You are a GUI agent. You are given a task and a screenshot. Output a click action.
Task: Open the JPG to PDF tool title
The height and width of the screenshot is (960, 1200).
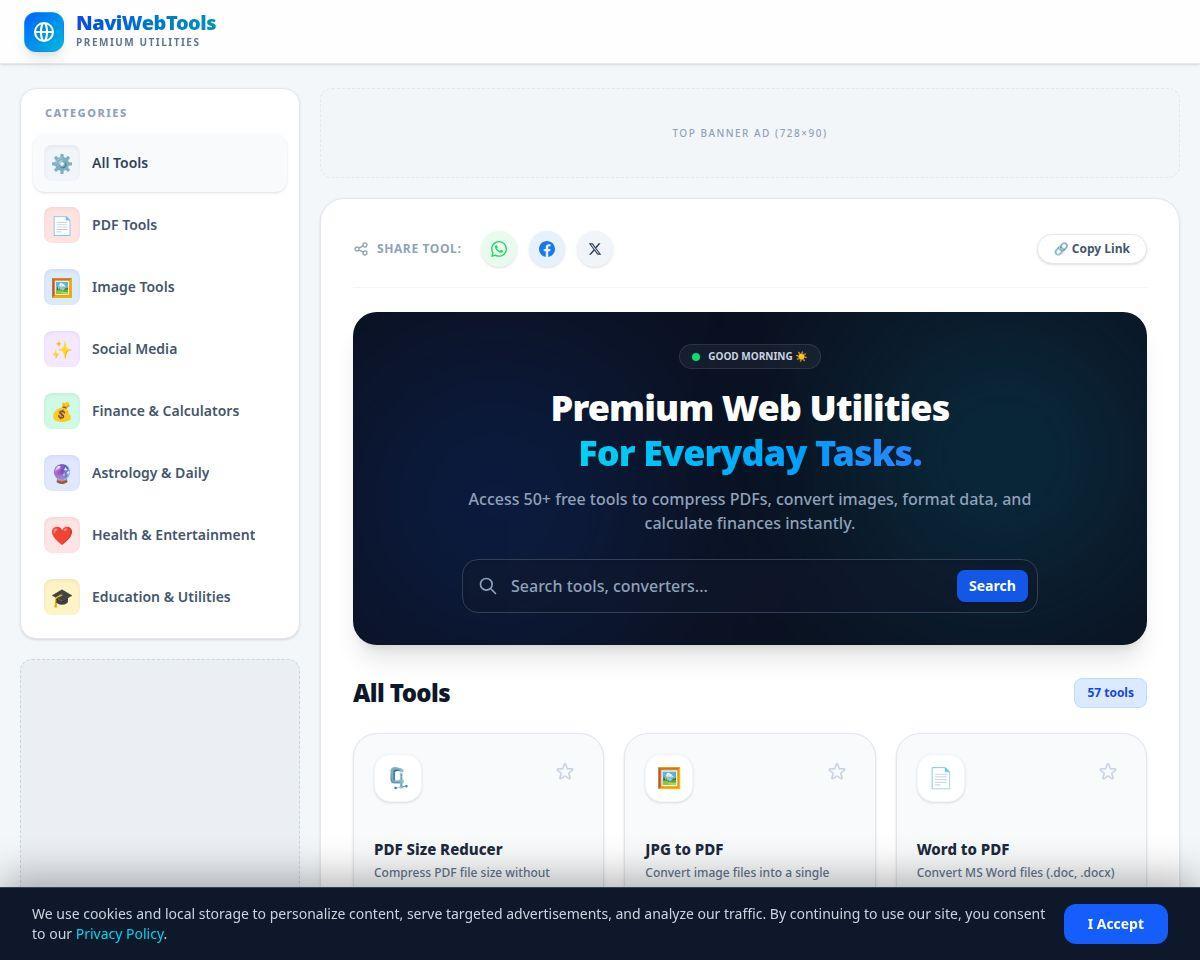(x=684, y=849)
